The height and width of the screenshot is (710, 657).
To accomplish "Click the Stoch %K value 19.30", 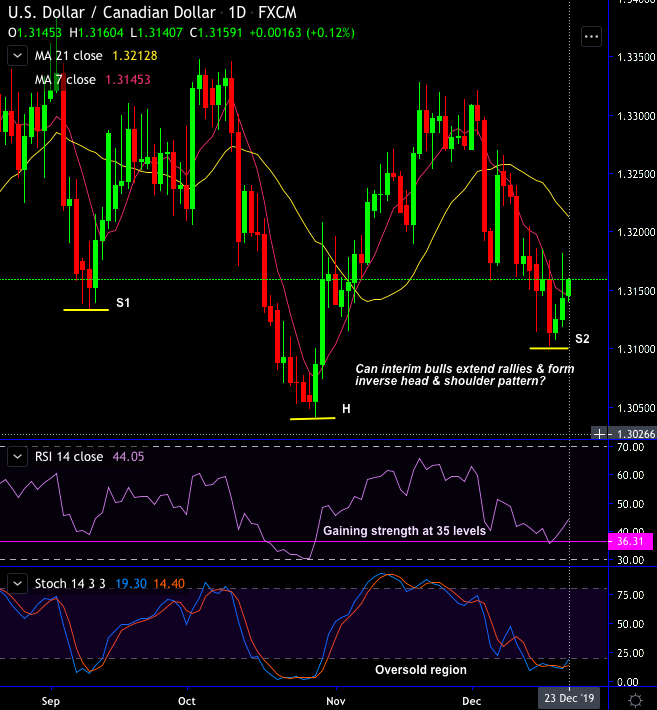I will click(131, 584).
